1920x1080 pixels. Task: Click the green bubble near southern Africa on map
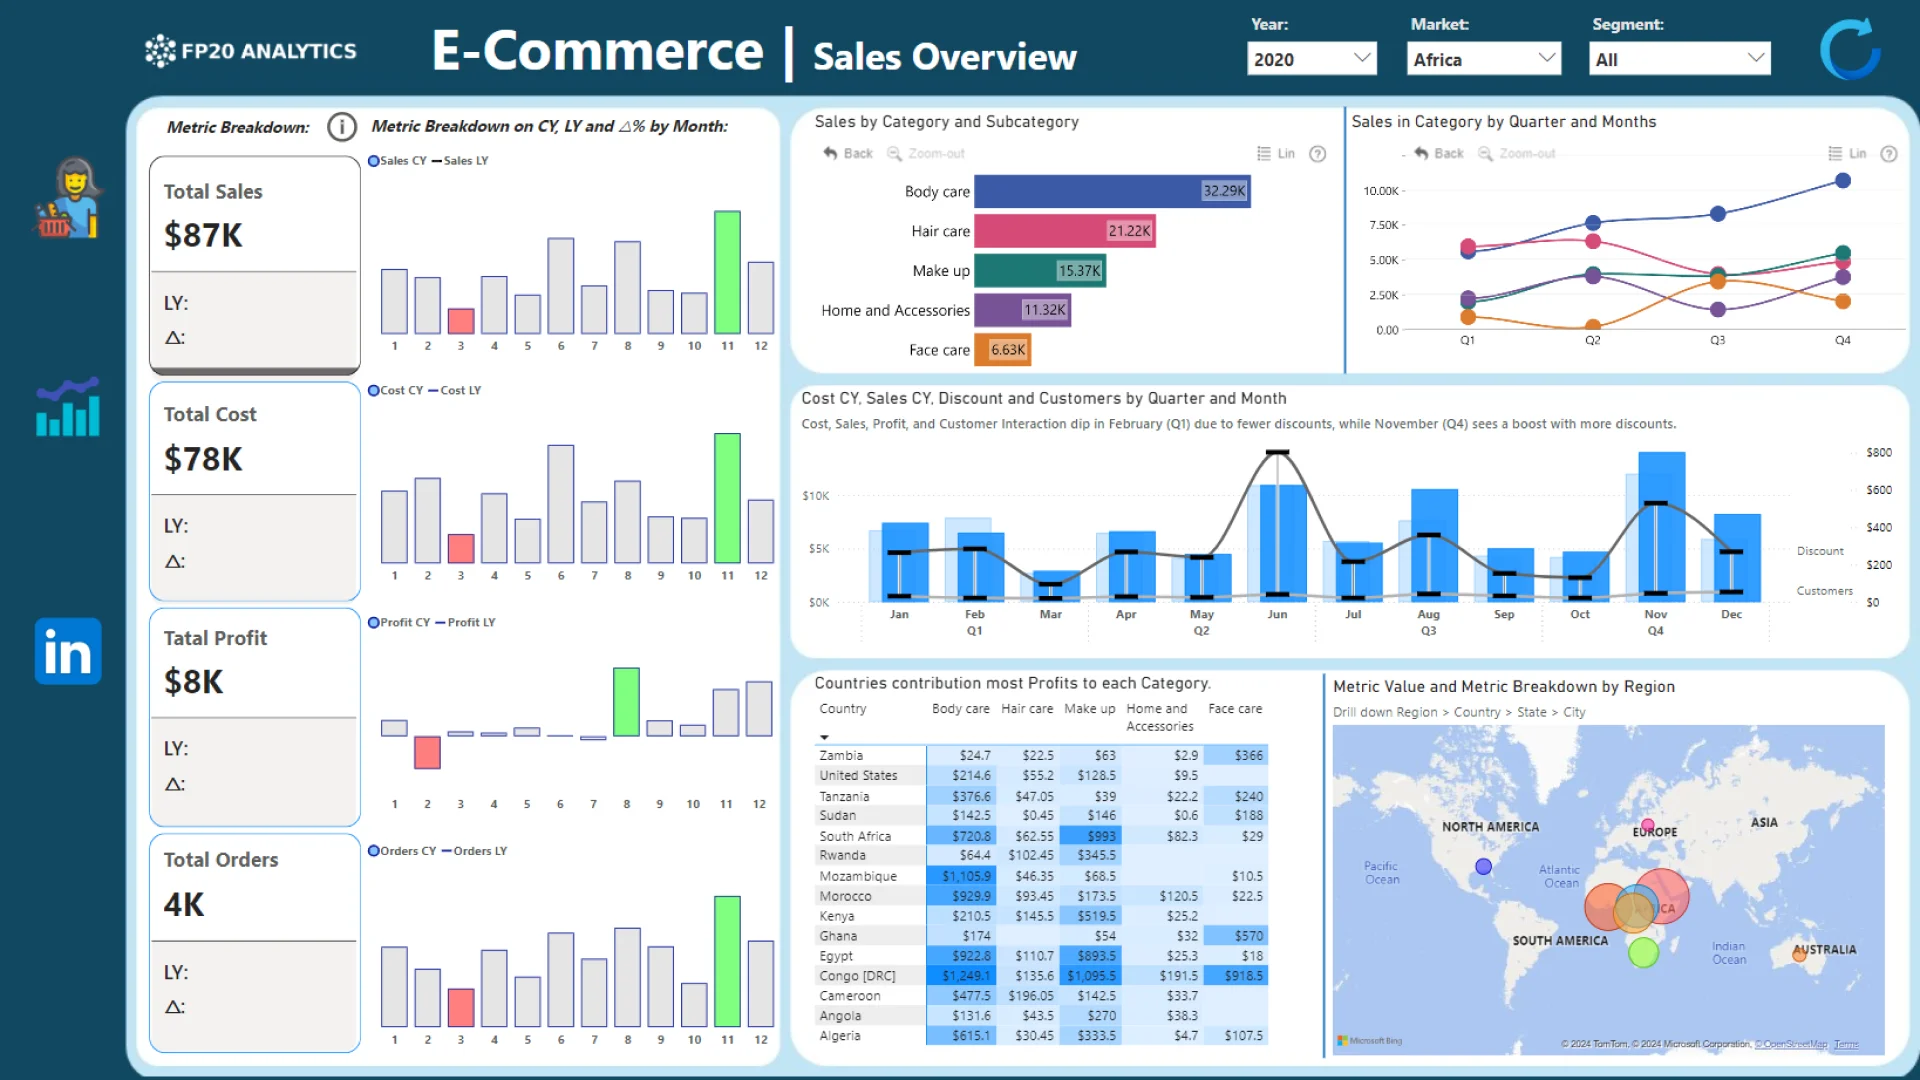tap(1643, 952)
